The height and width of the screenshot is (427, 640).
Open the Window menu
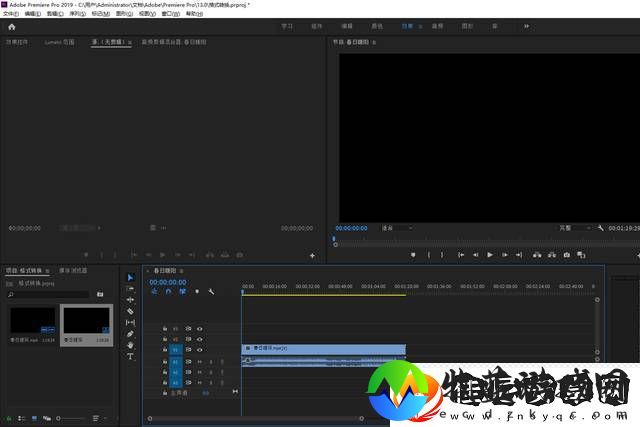(x=171, y=13)
